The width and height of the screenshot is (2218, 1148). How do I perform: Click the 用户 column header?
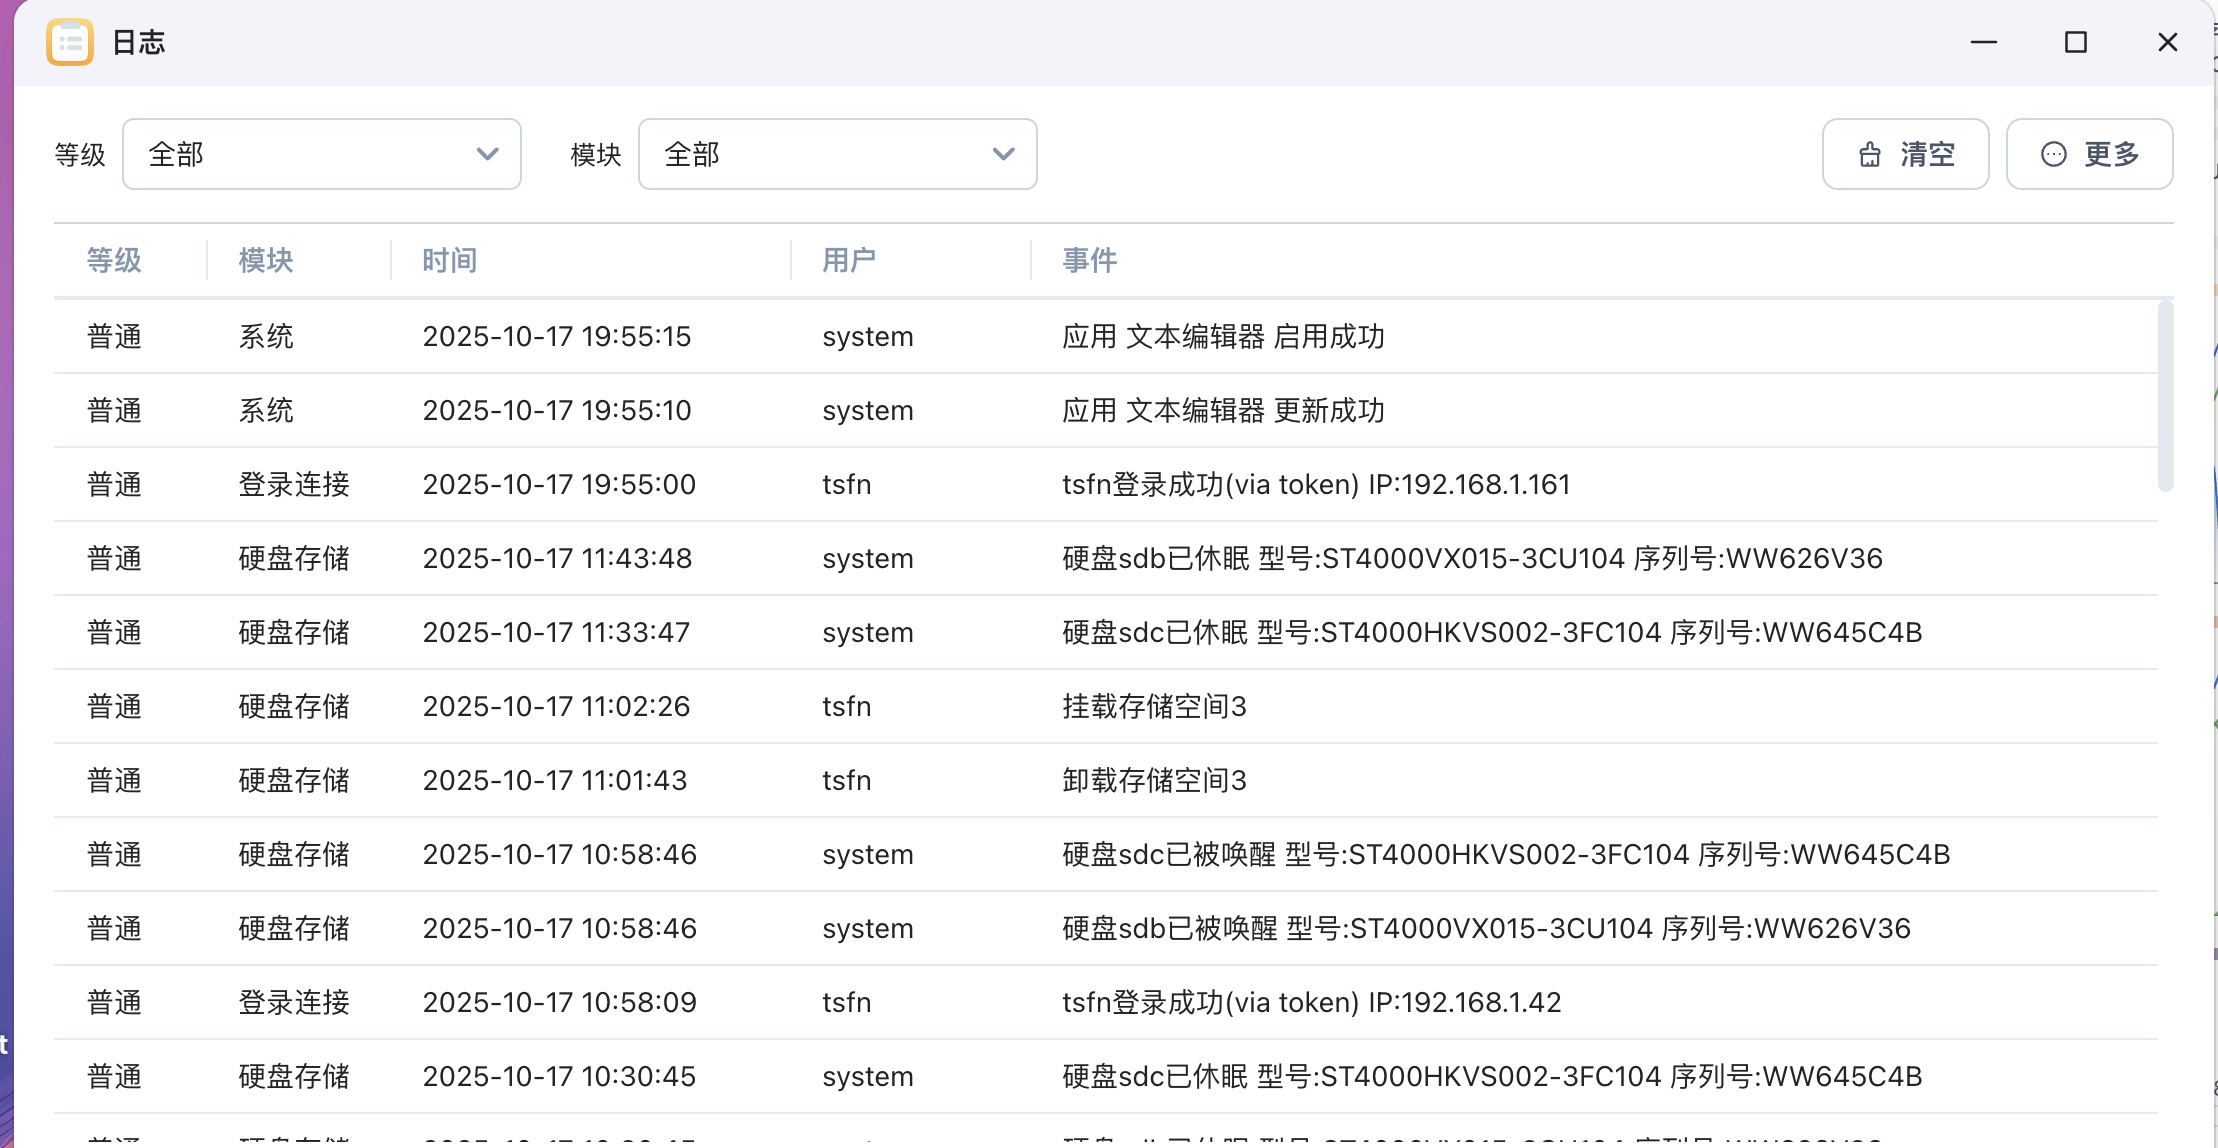(x=849, y=260)
